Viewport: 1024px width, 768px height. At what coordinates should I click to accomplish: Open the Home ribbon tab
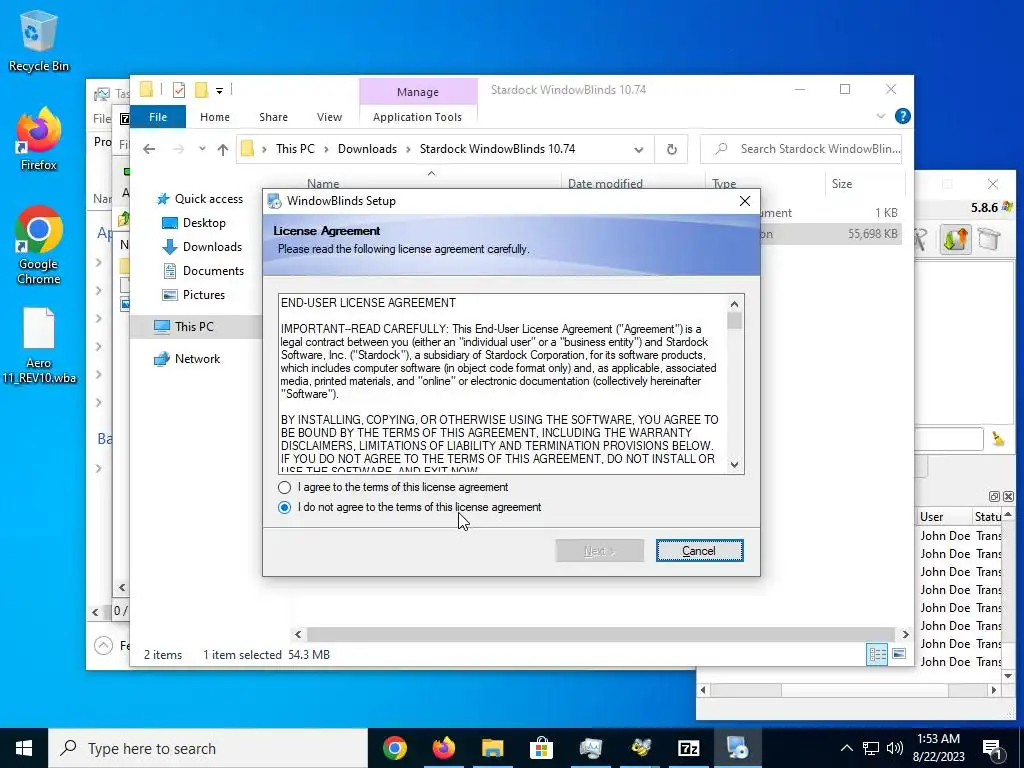[215, 117]
